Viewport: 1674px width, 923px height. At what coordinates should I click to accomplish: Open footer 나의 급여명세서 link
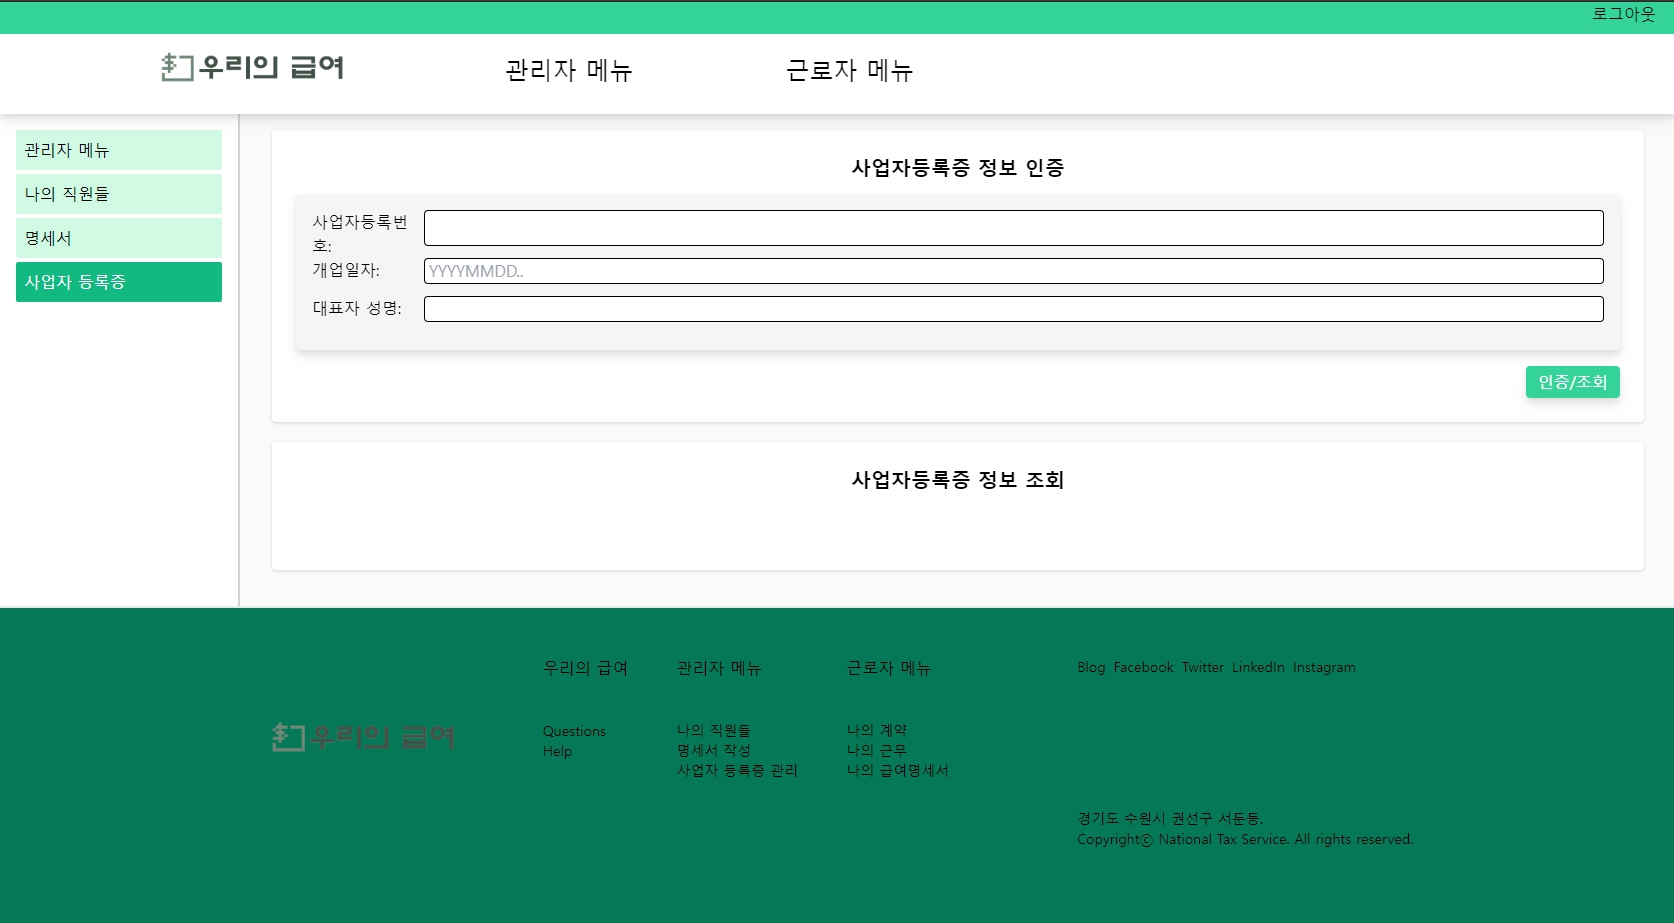click(898, 770)
